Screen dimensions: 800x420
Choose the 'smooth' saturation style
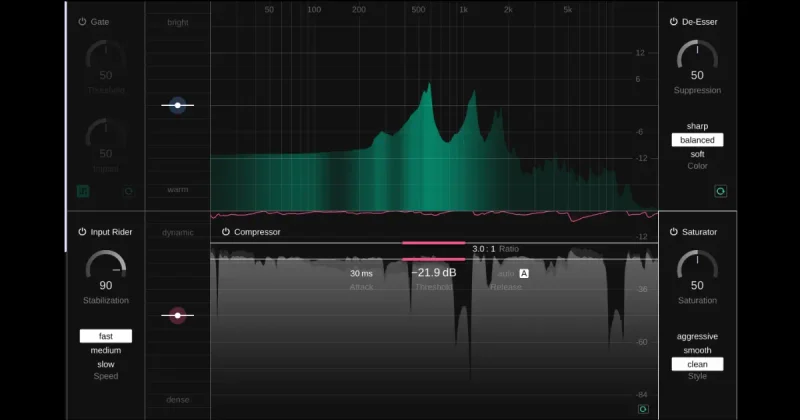(x=697, y=350)
